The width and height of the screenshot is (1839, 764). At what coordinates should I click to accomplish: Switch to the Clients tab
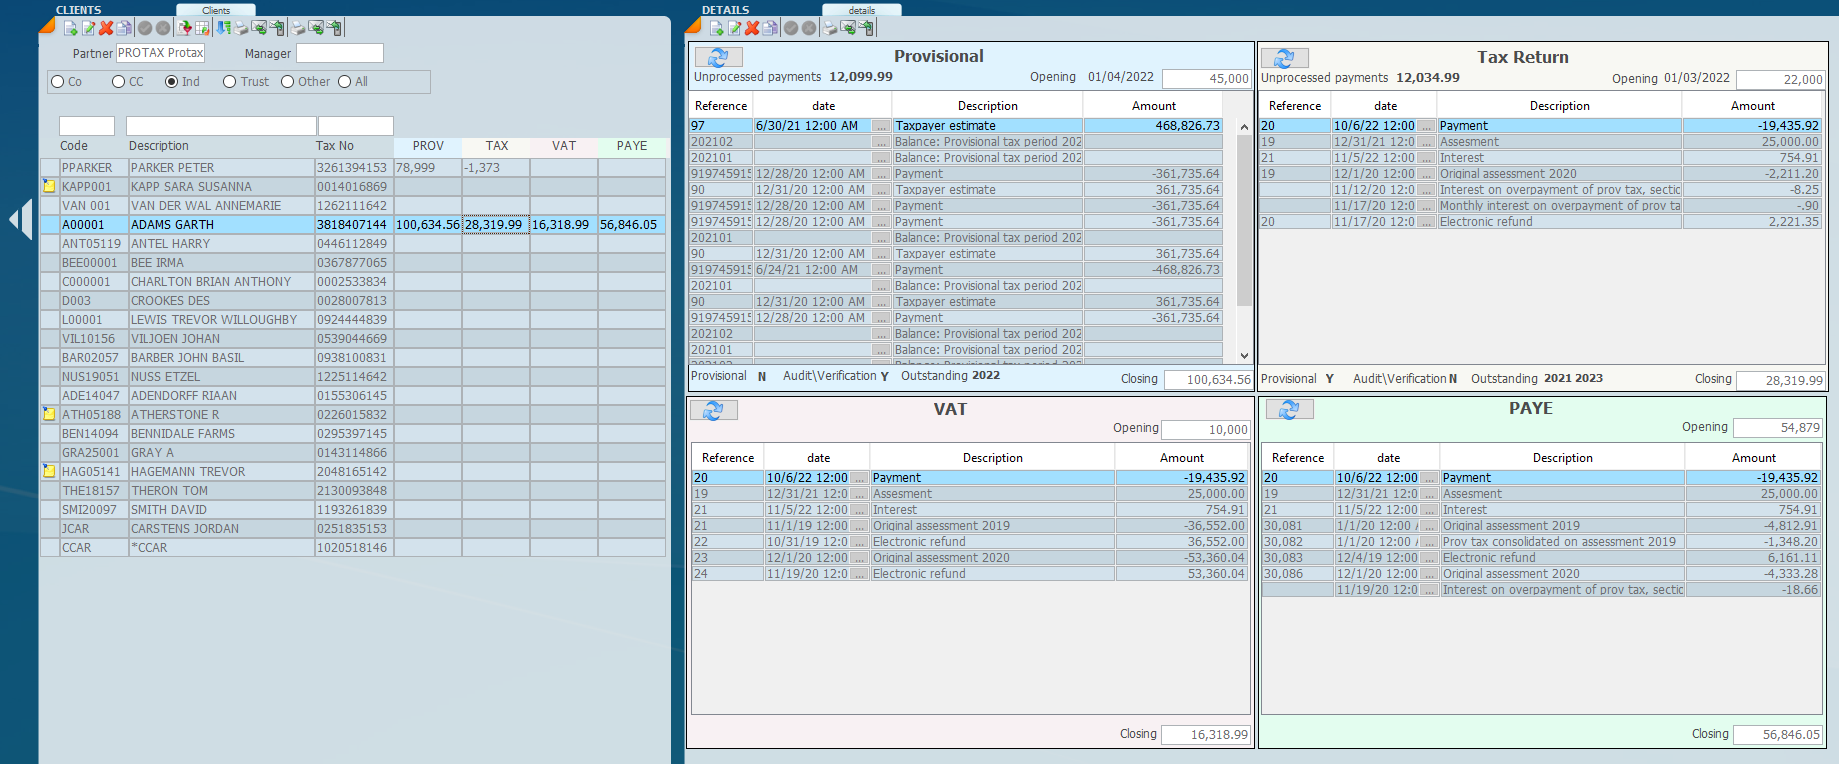216,10
